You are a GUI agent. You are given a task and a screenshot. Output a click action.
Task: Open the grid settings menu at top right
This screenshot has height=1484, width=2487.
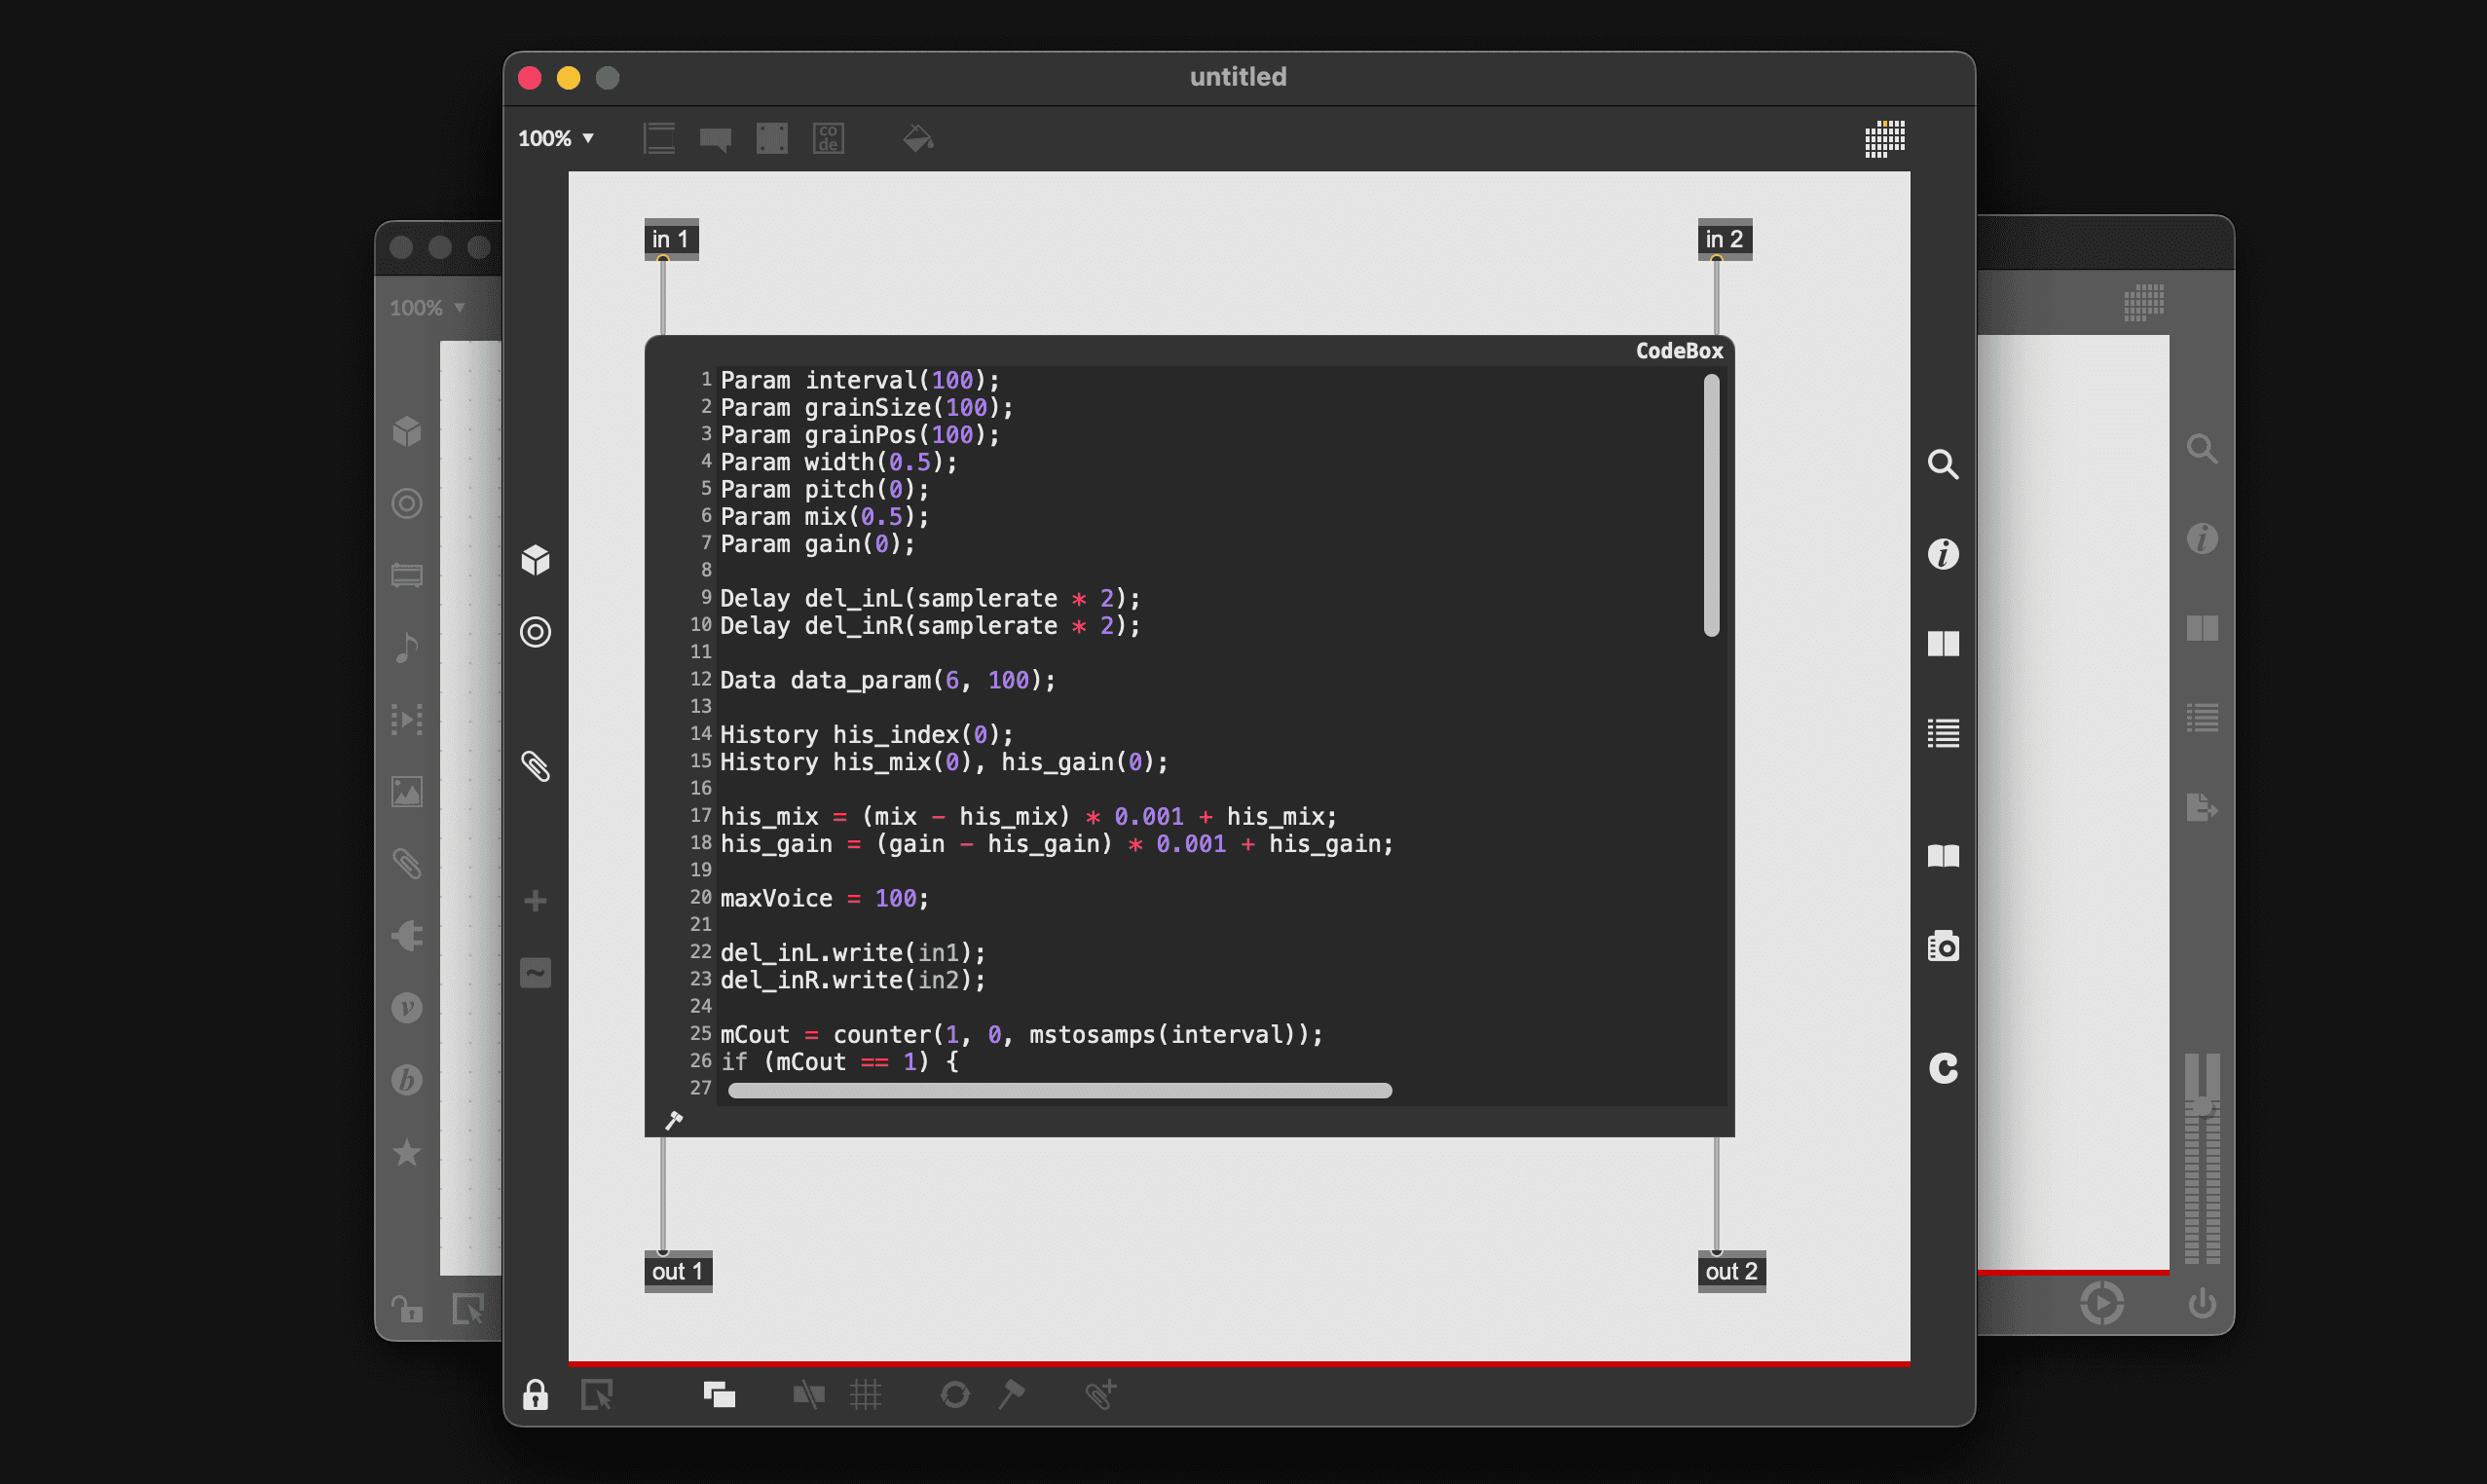(1884, 140)
